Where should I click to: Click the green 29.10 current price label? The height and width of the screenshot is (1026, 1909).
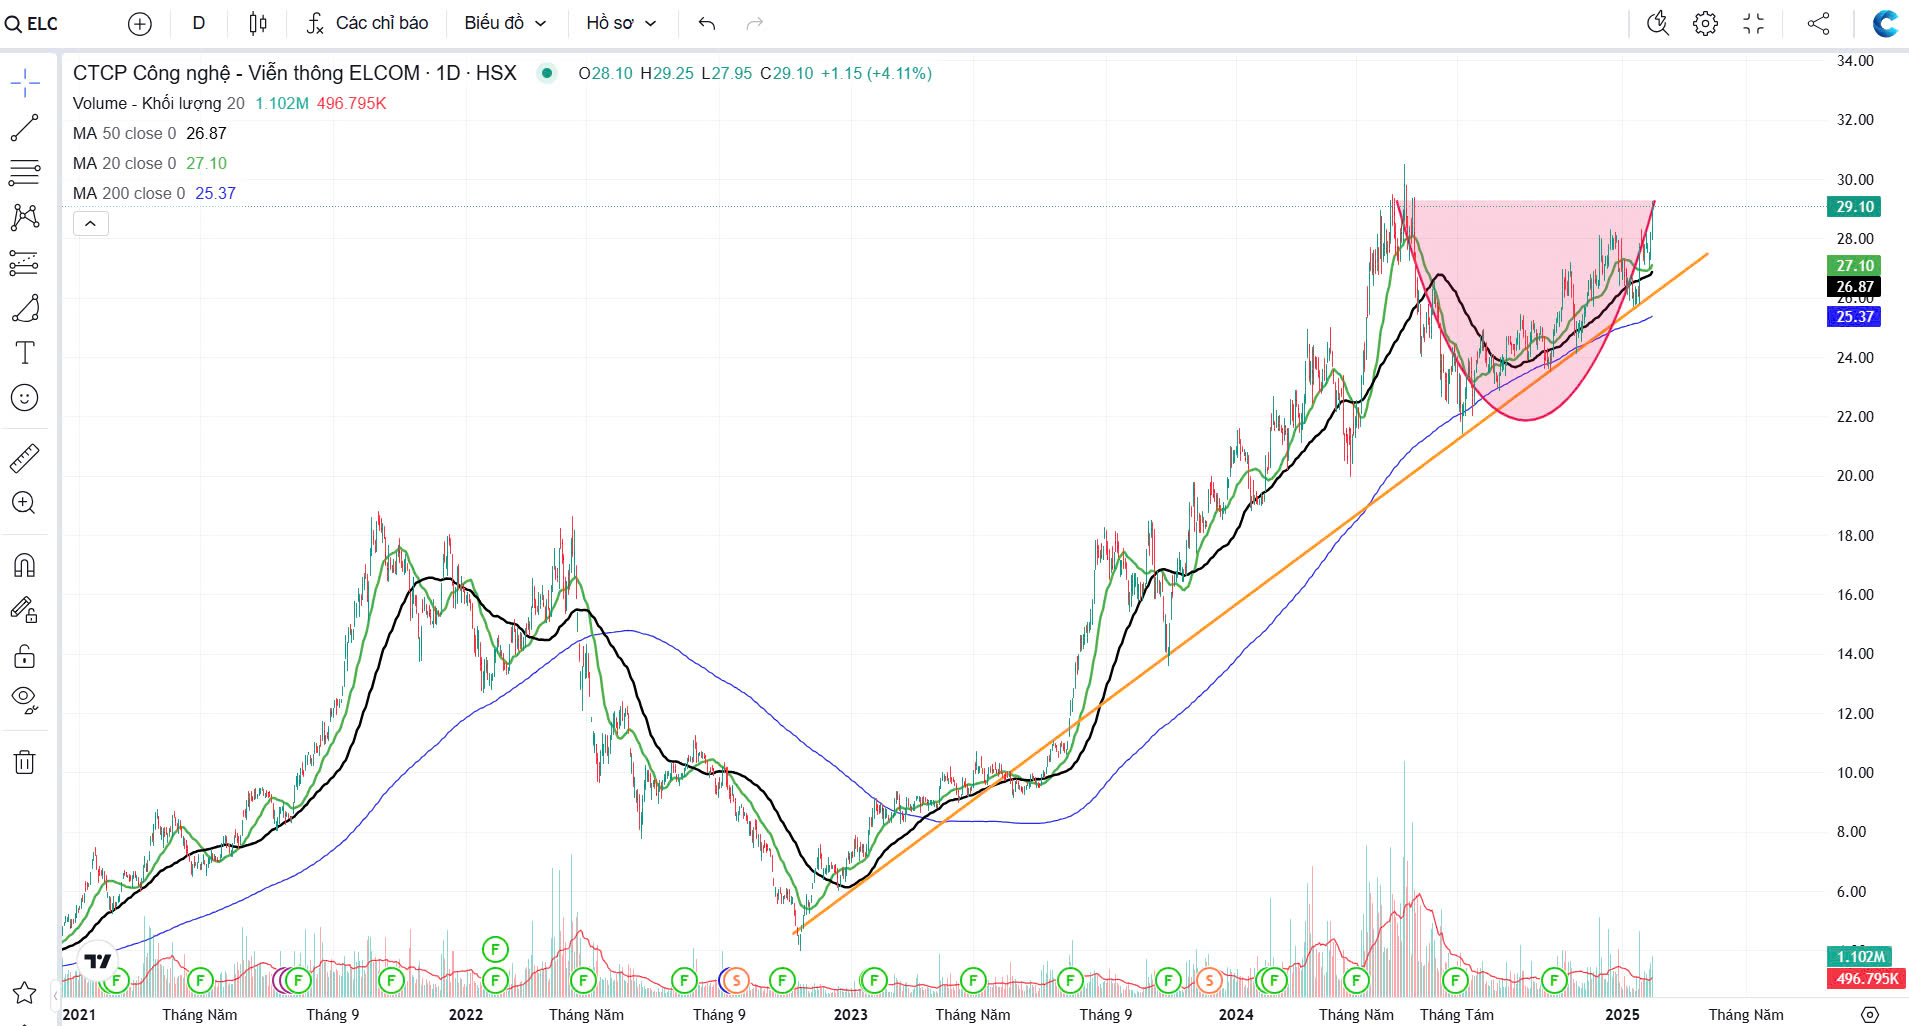coord(1854,207)
